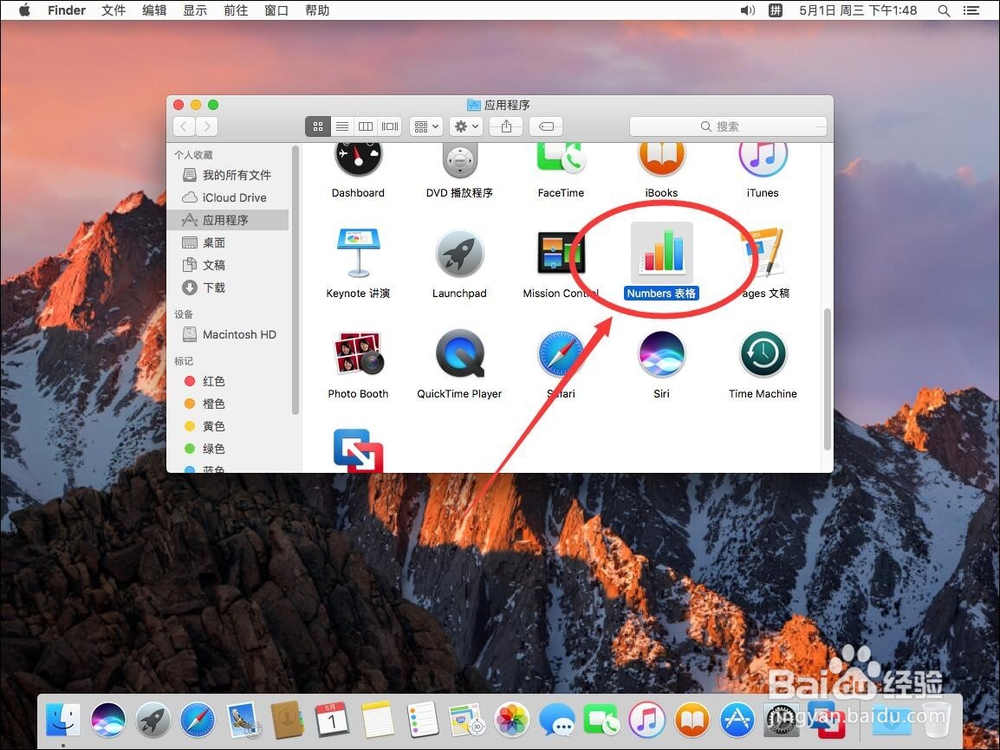The height and width of the screenshot is (750, 1000).
Task: Open 下载 in the sidebar
Action: point(228,288)
